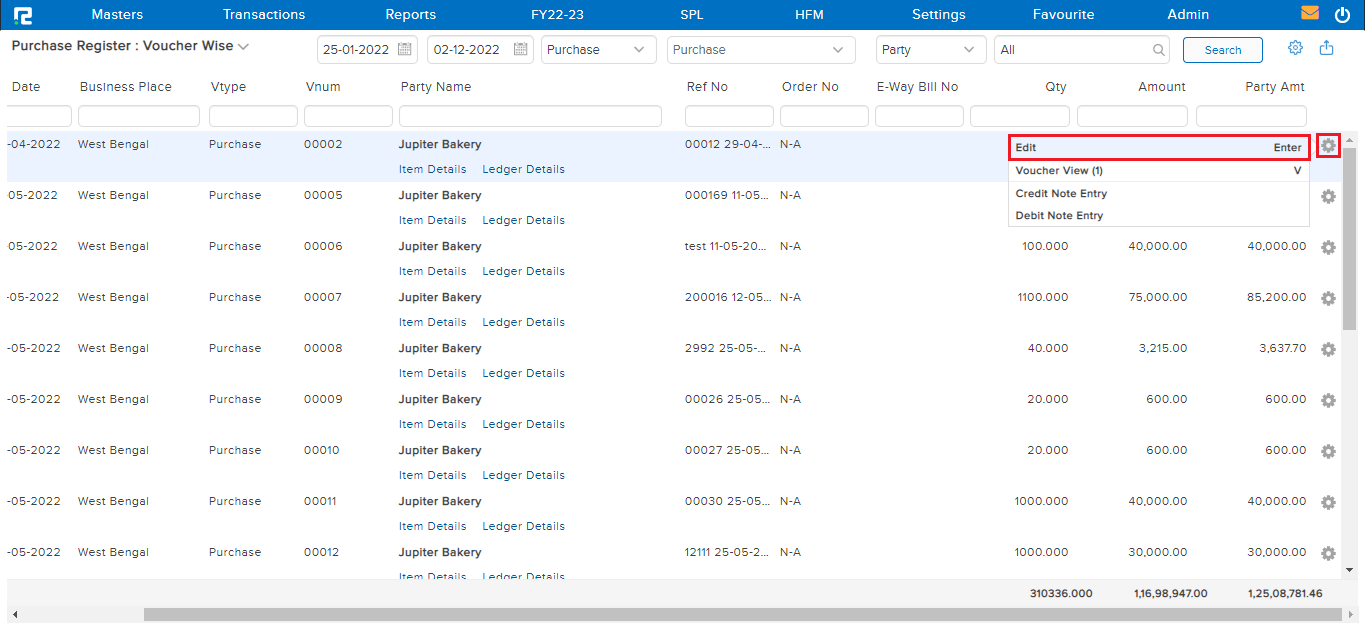Open the first Purchase type dropdown

pyautogui.click(x=598, y=50)
